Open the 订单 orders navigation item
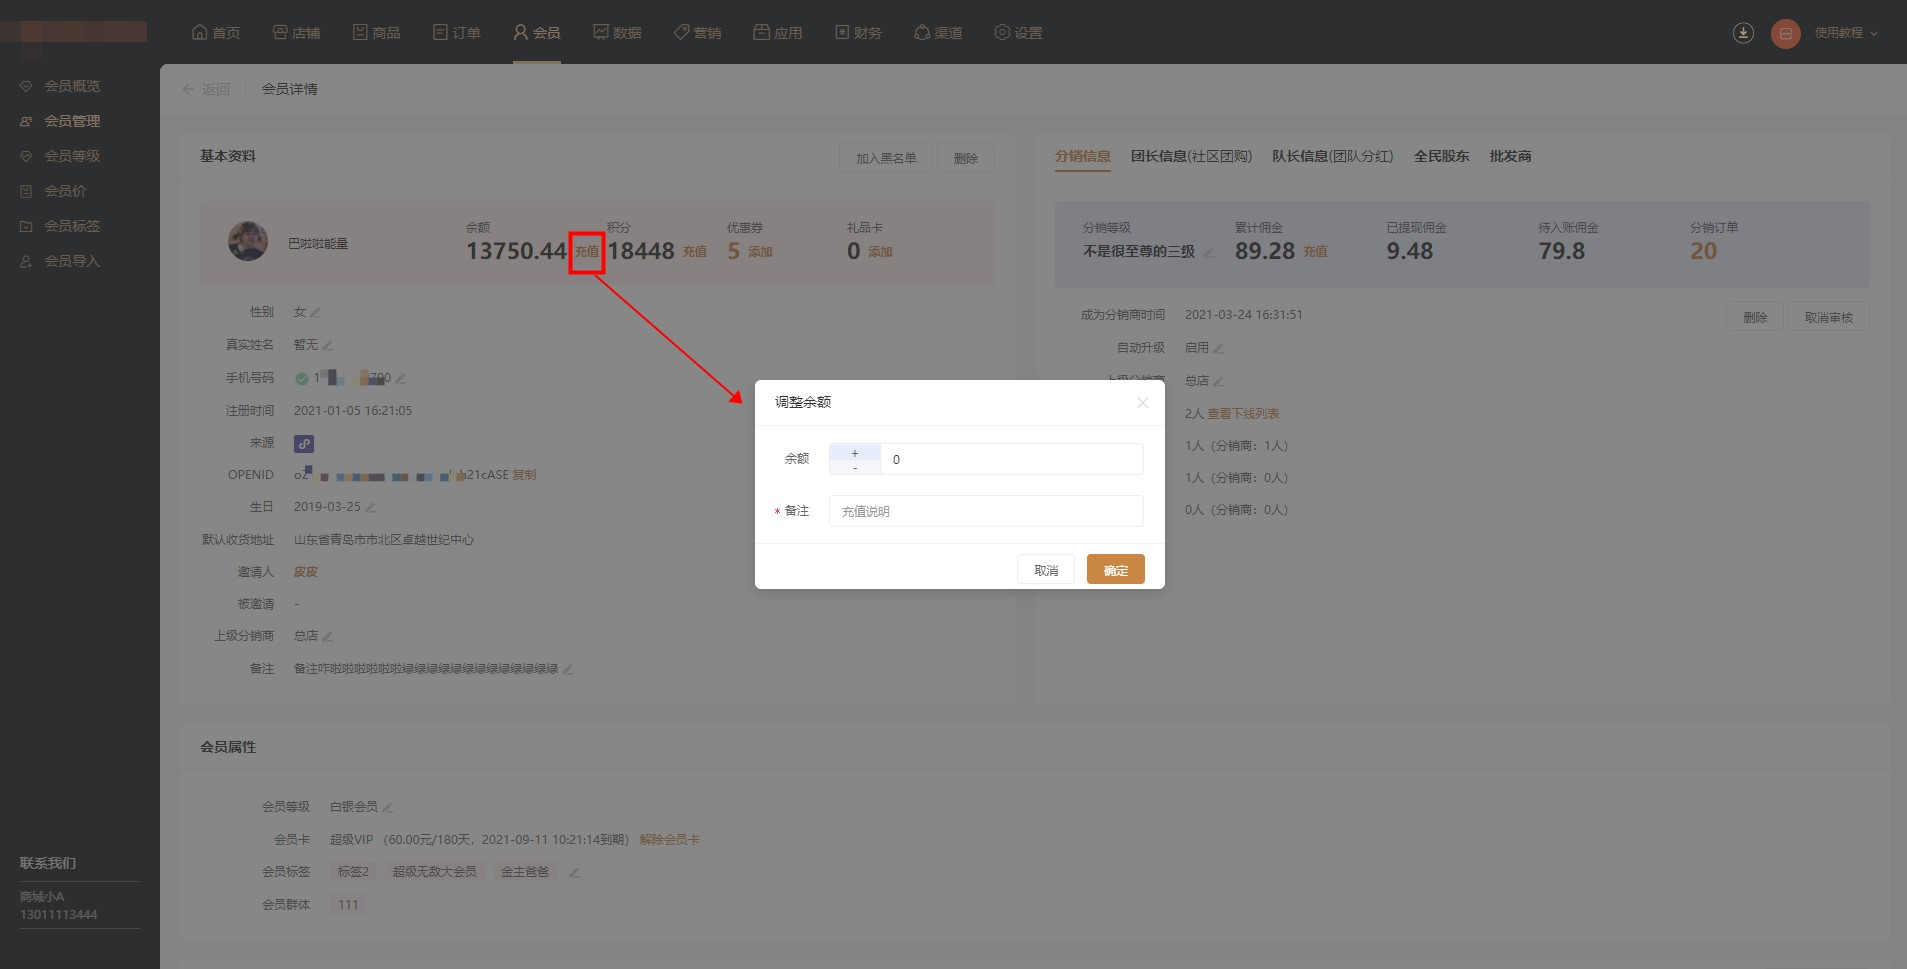 point(456,33)
